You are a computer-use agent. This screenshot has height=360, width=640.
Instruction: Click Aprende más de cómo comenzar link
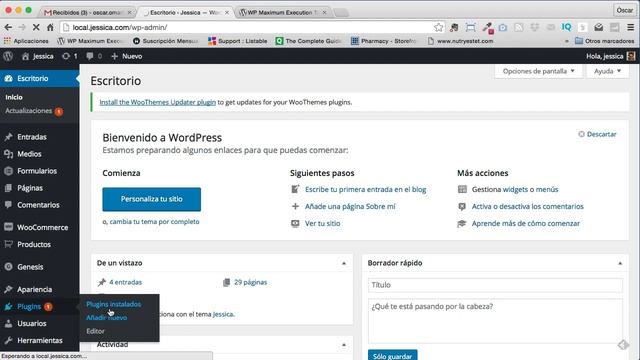526,224
